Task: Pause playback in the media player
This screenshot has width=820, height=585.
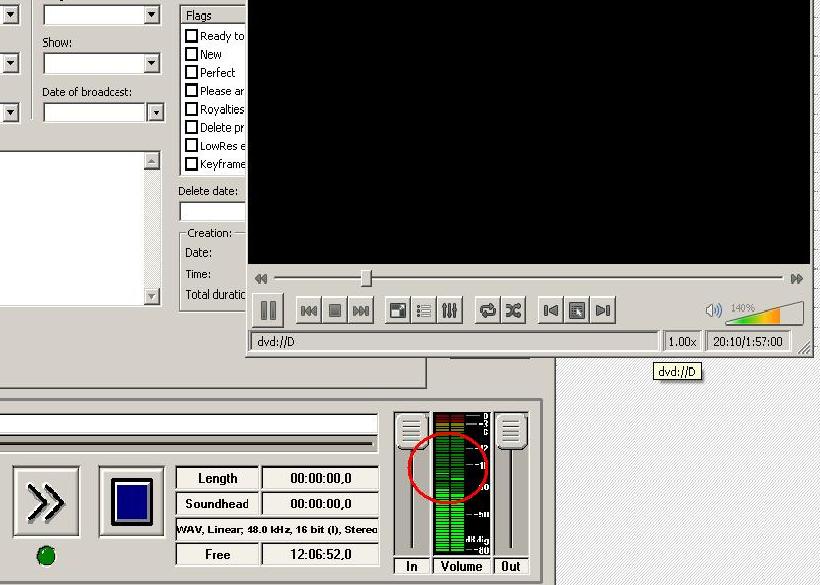Action: (x=268, y=310)
